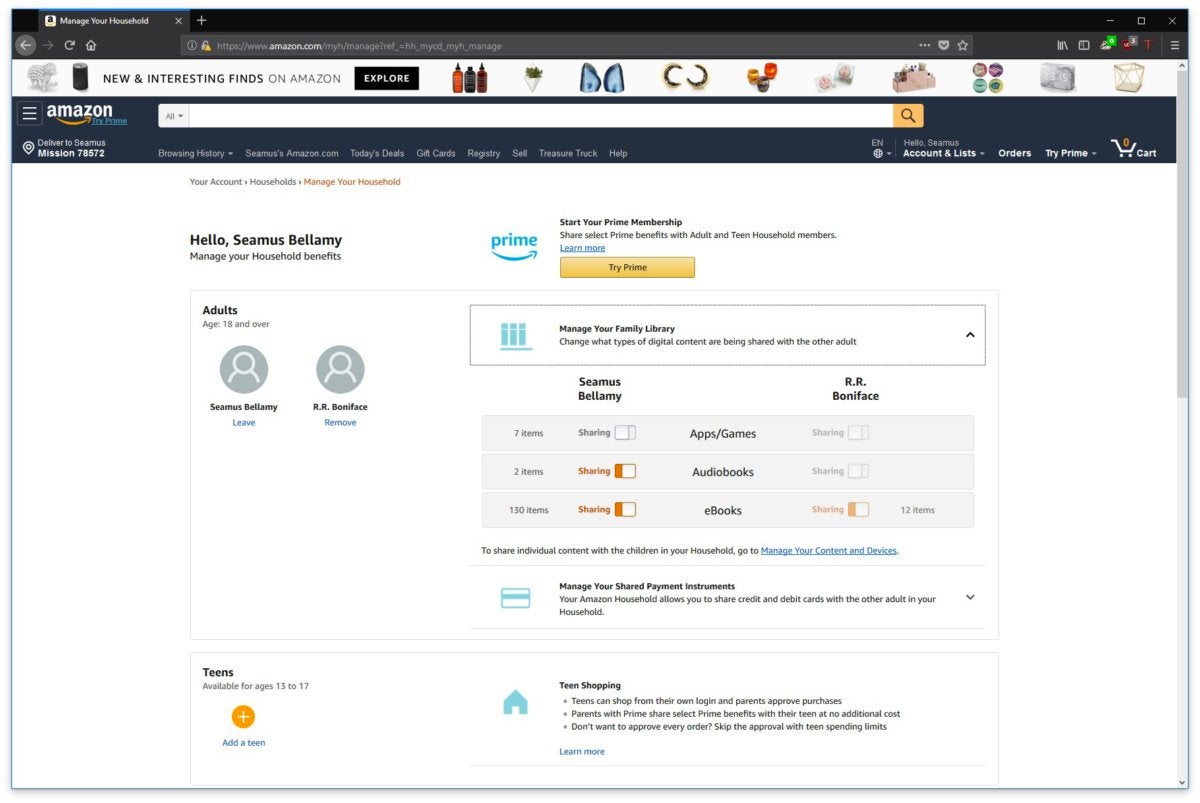The height and width of the screenshot is (803, 1200).
Task: Go to Your Account breadcrumb
Action: (x=216, y=182)
